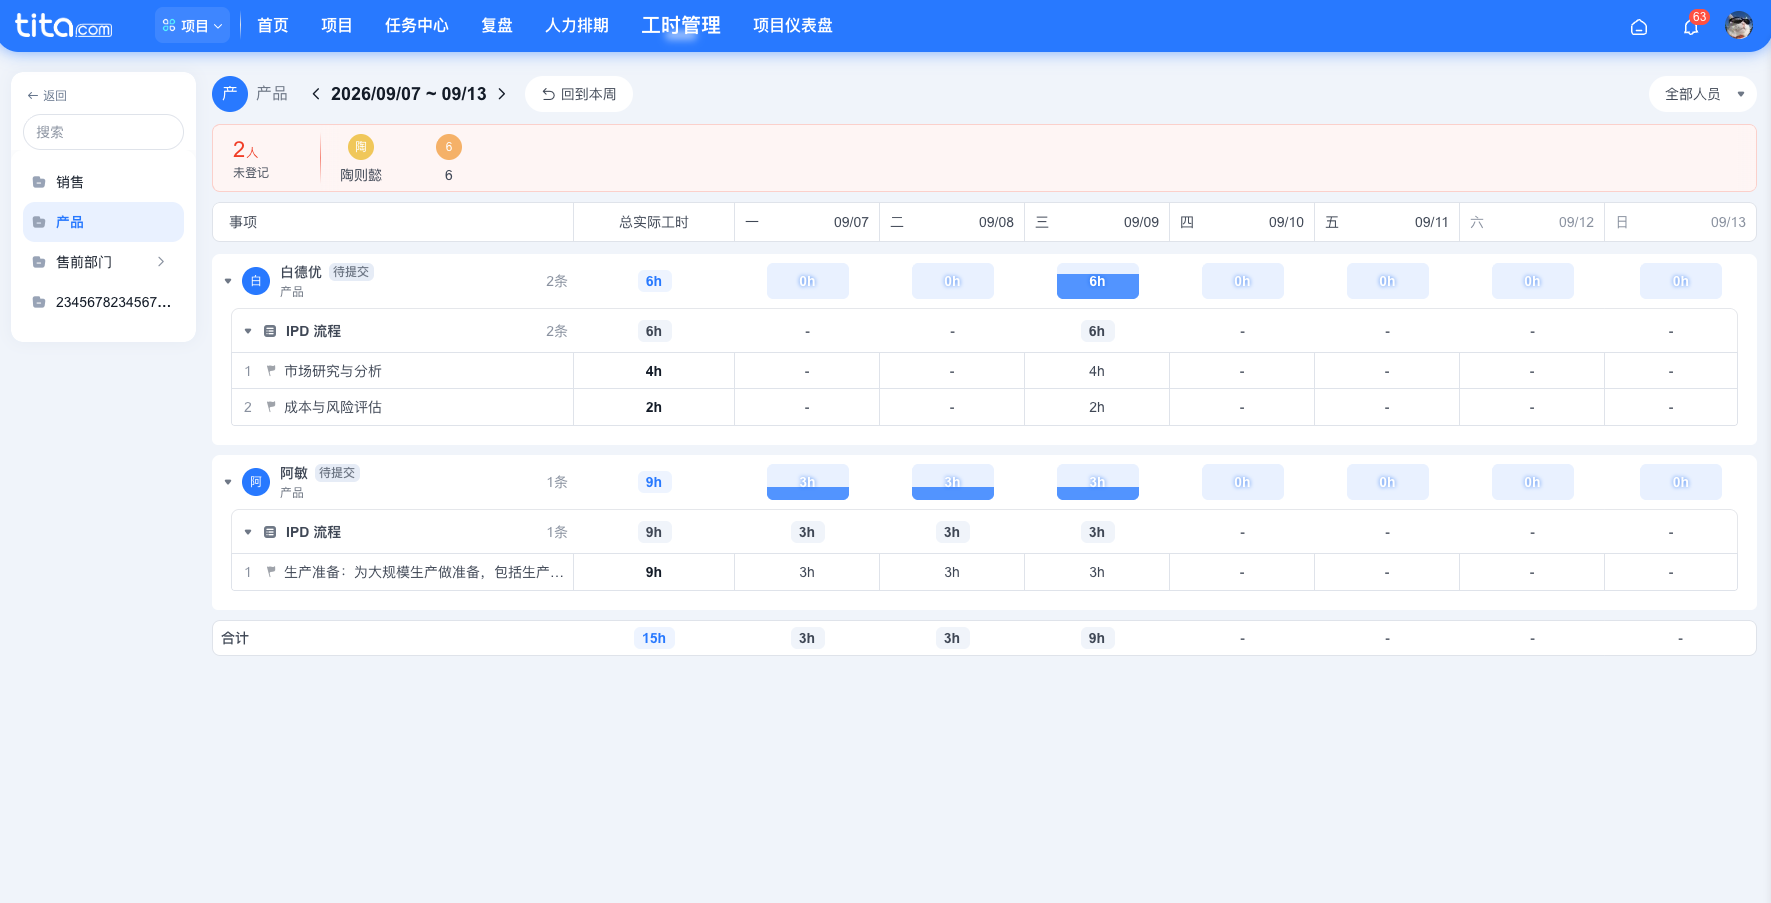Collapse 白德优's row with the triangle

pos(228,281)
